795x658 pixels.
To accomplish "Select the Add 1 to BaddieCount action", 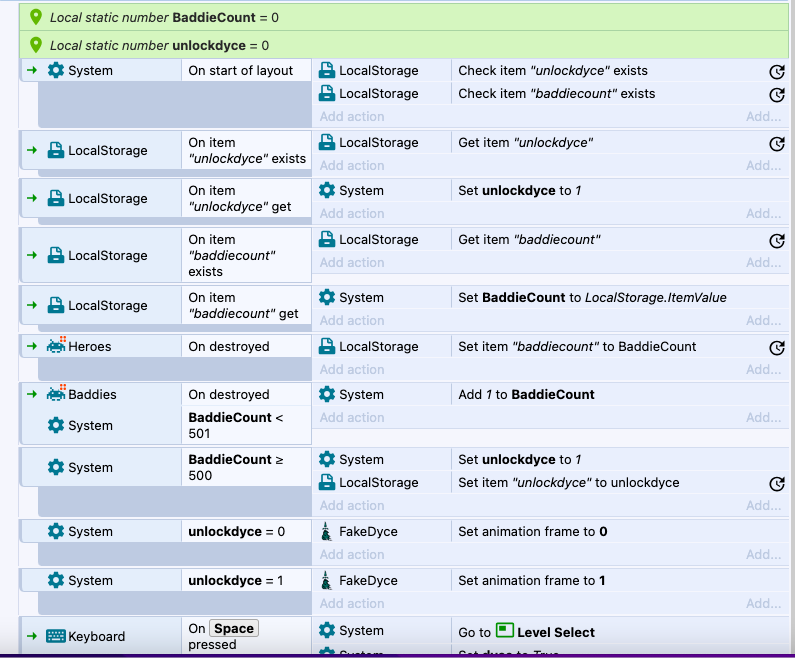I will click(x=551, y=394).
